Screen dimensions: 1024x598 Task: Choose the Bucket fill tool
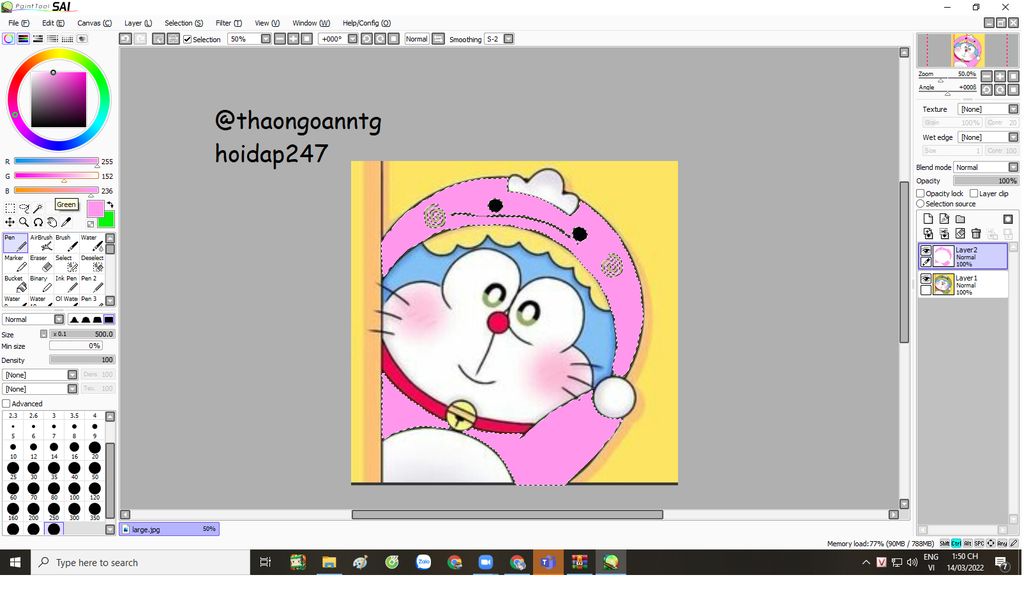15,283
